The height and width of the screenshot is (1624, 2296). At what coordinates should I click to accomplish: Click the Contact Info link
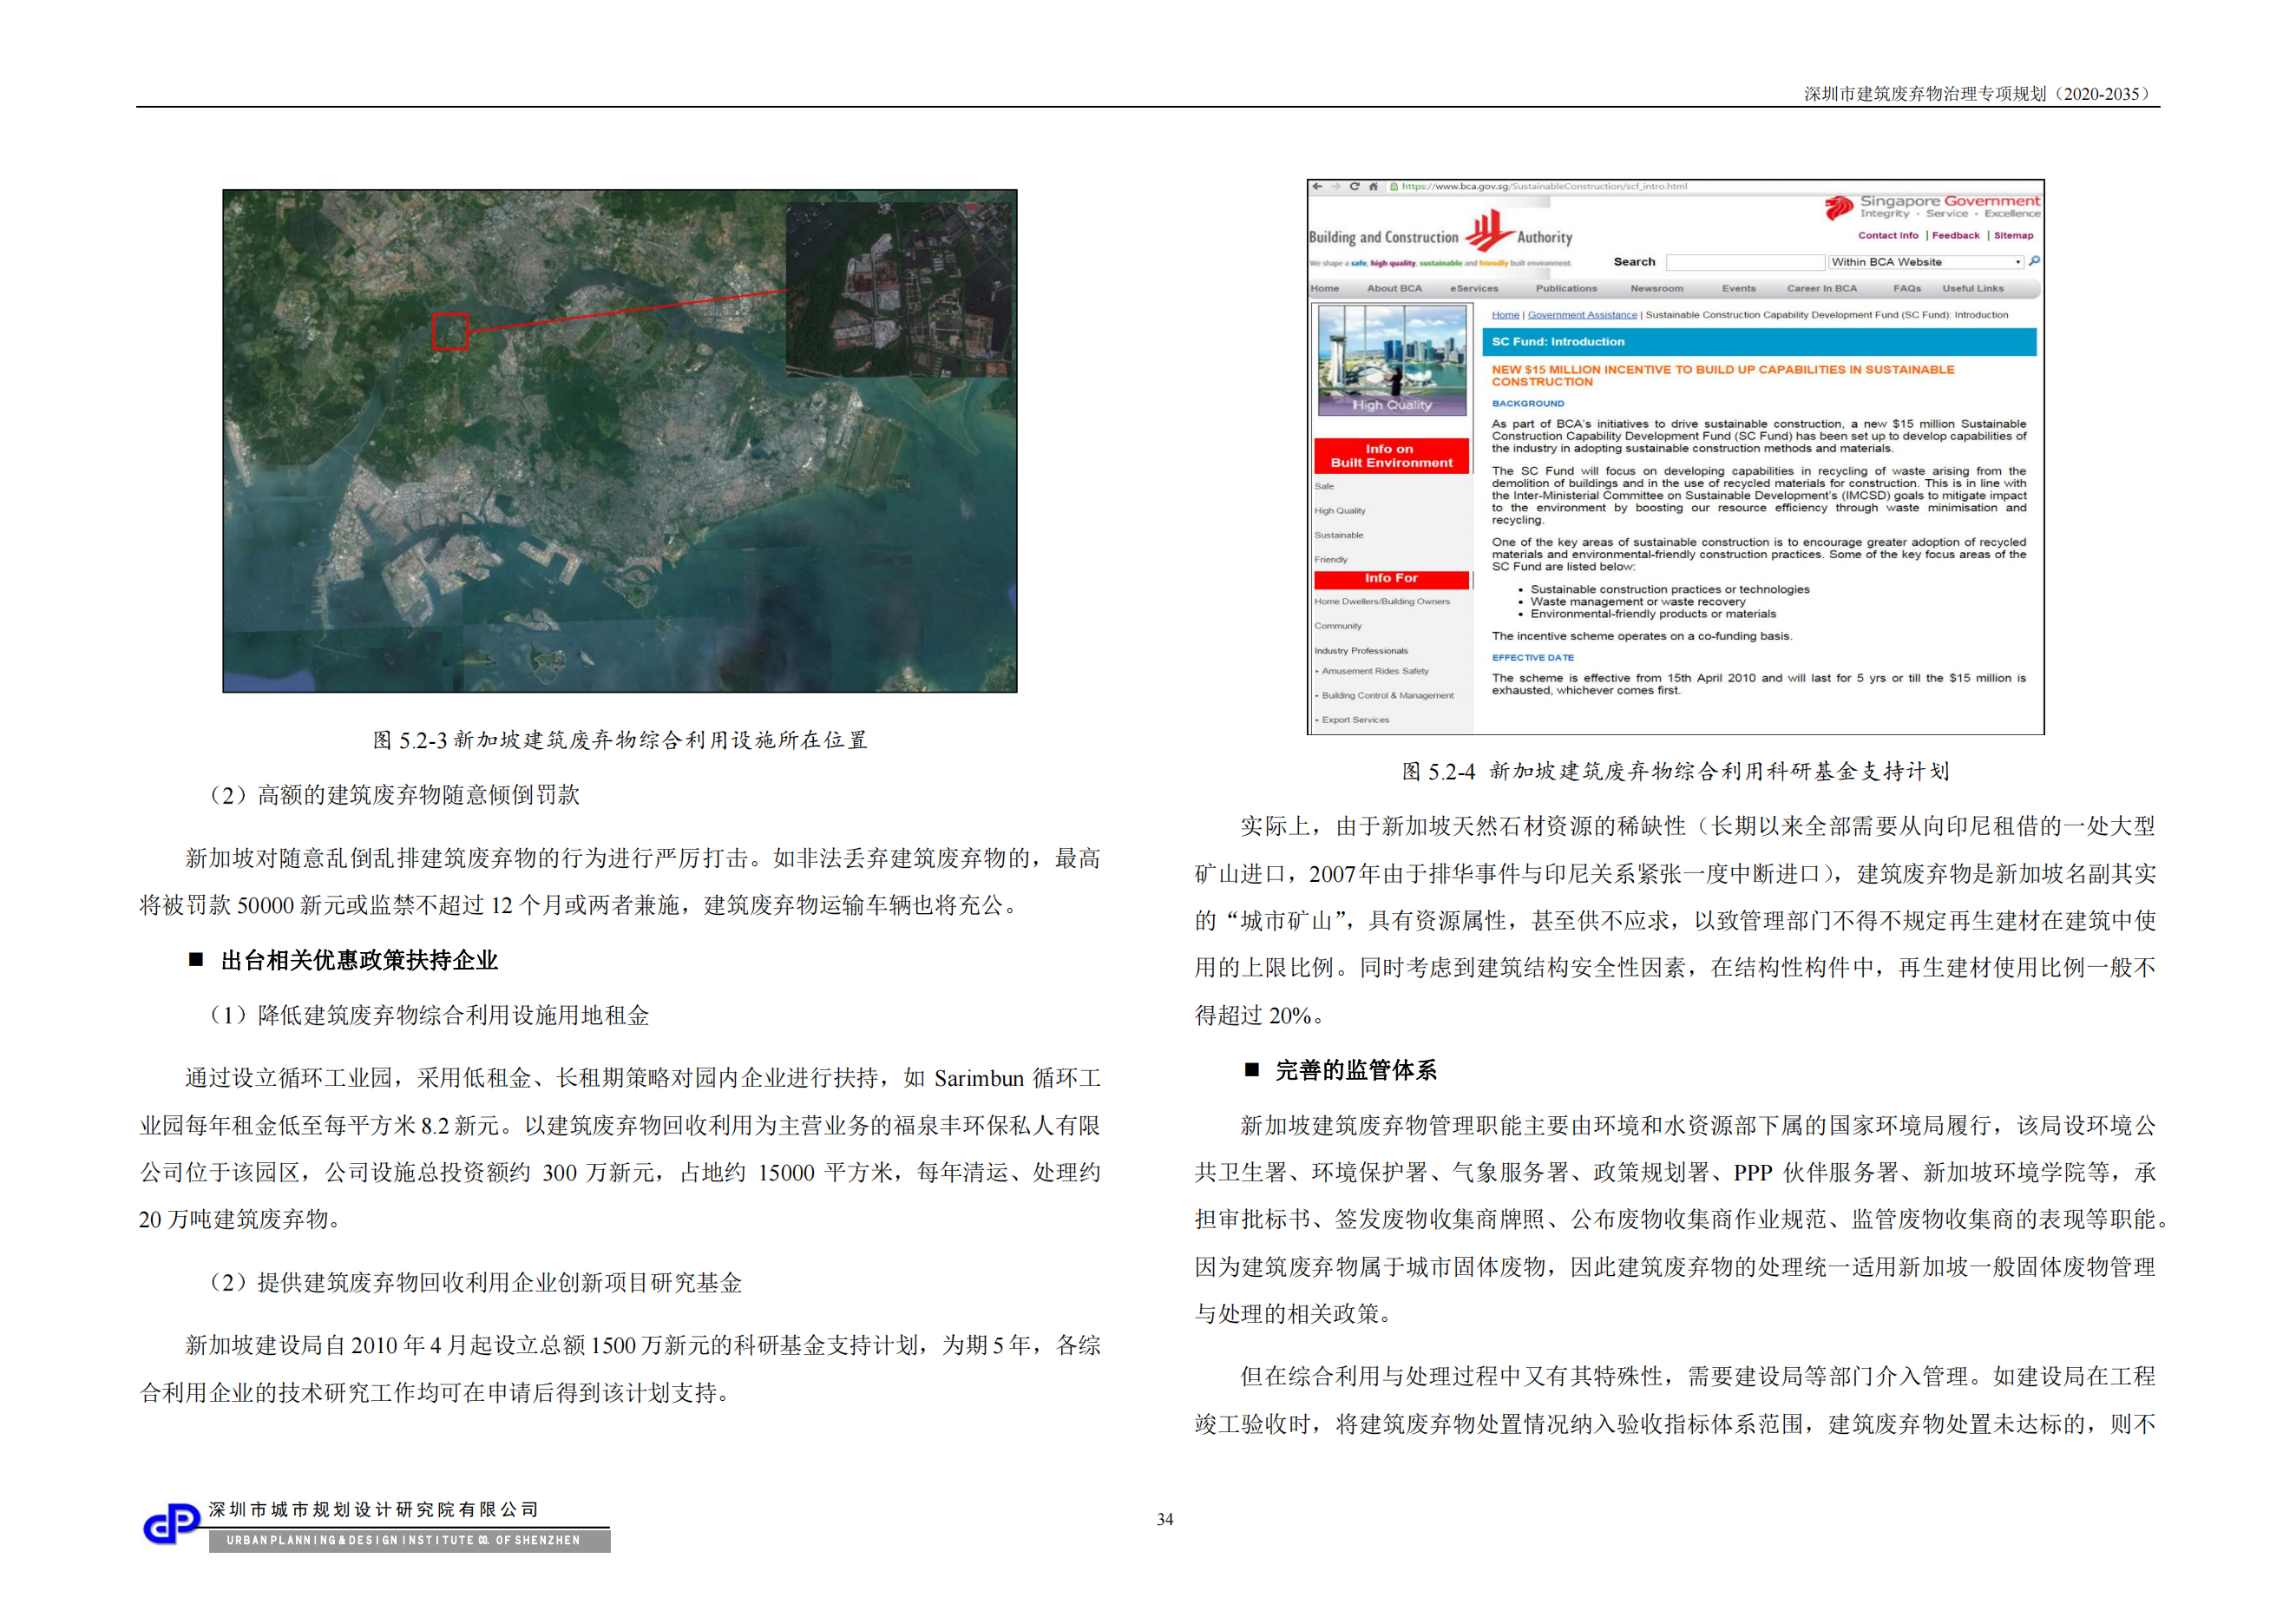[x=1888, y=236]
